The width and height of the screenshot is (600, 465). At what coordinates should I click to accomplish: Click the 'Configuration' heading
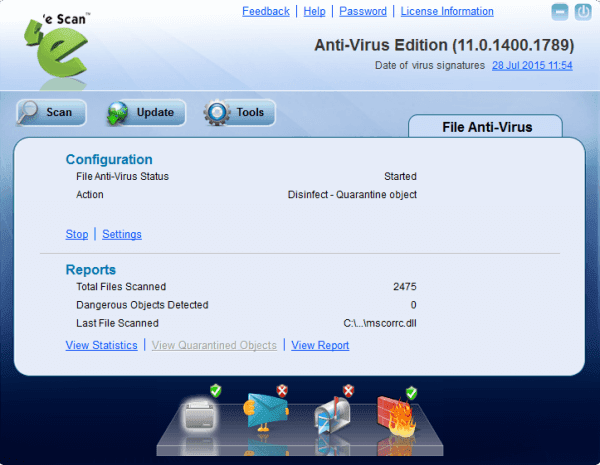click(109, 160)
